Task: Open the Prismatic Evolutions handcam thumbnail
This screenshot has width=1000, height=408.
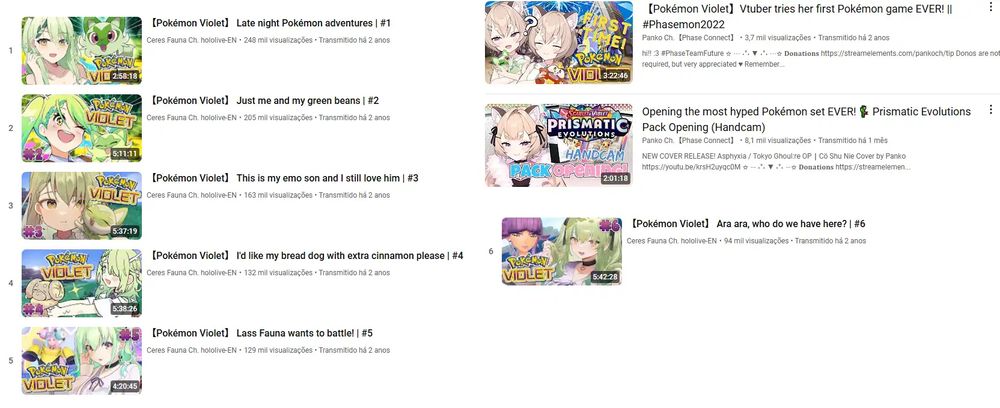Action: (559, 145)
